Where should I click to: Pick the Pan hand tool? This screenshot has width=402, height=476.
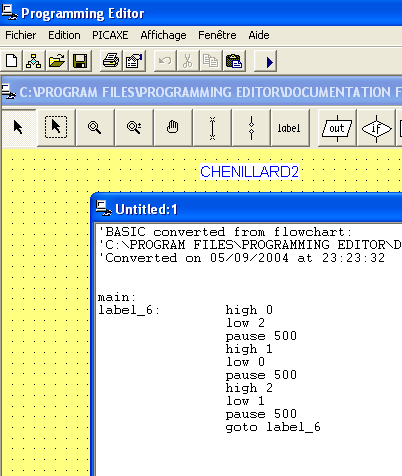click(173, 127)
